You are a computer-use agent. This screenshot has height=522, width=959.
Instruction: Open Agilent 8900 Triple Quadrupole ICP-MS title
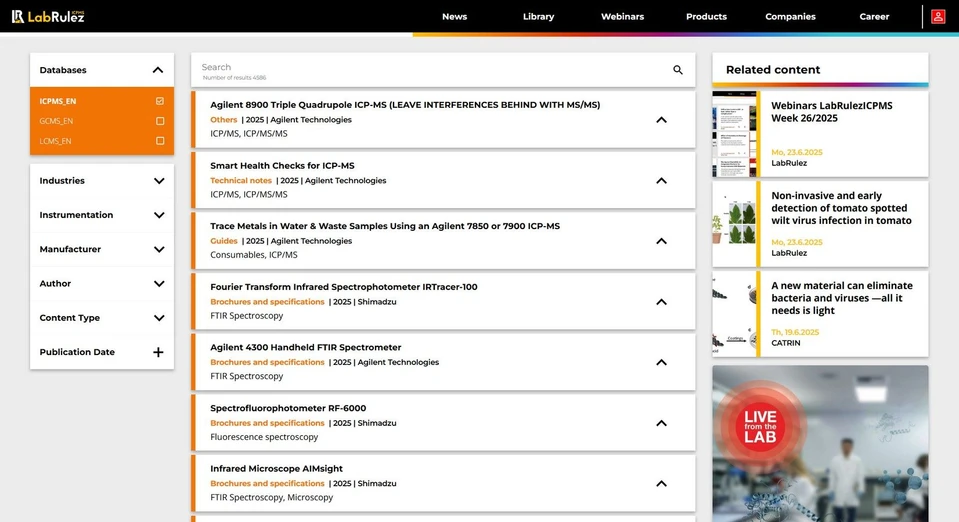pos(405,105)
